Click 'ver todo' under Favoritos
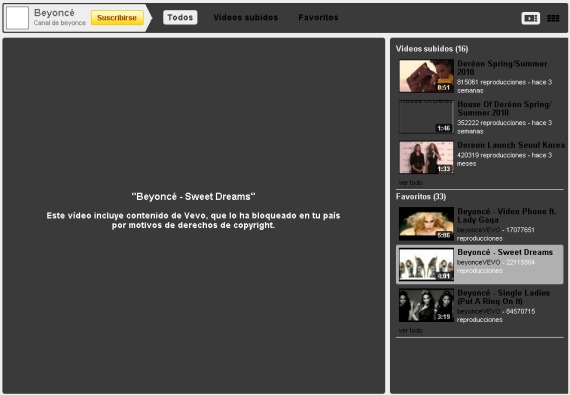The height and width of the screenshot is (395, 570). [x=410, y=330]
